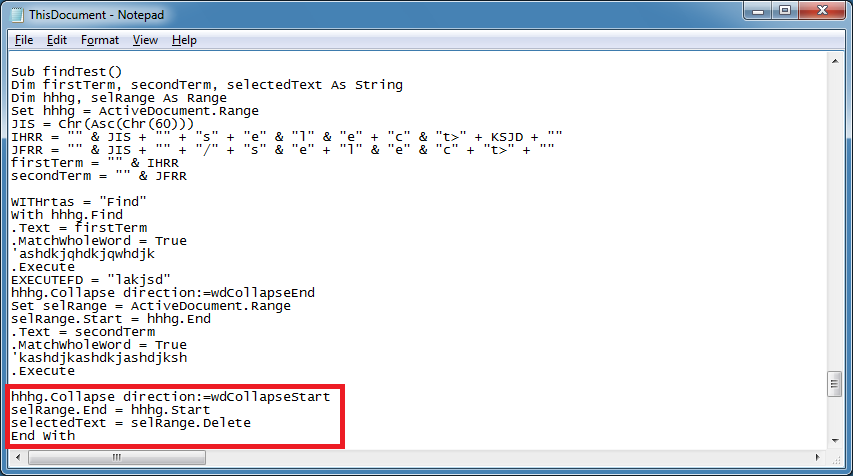
Task: Maximize the Notepad window
Action: point(784,12)
